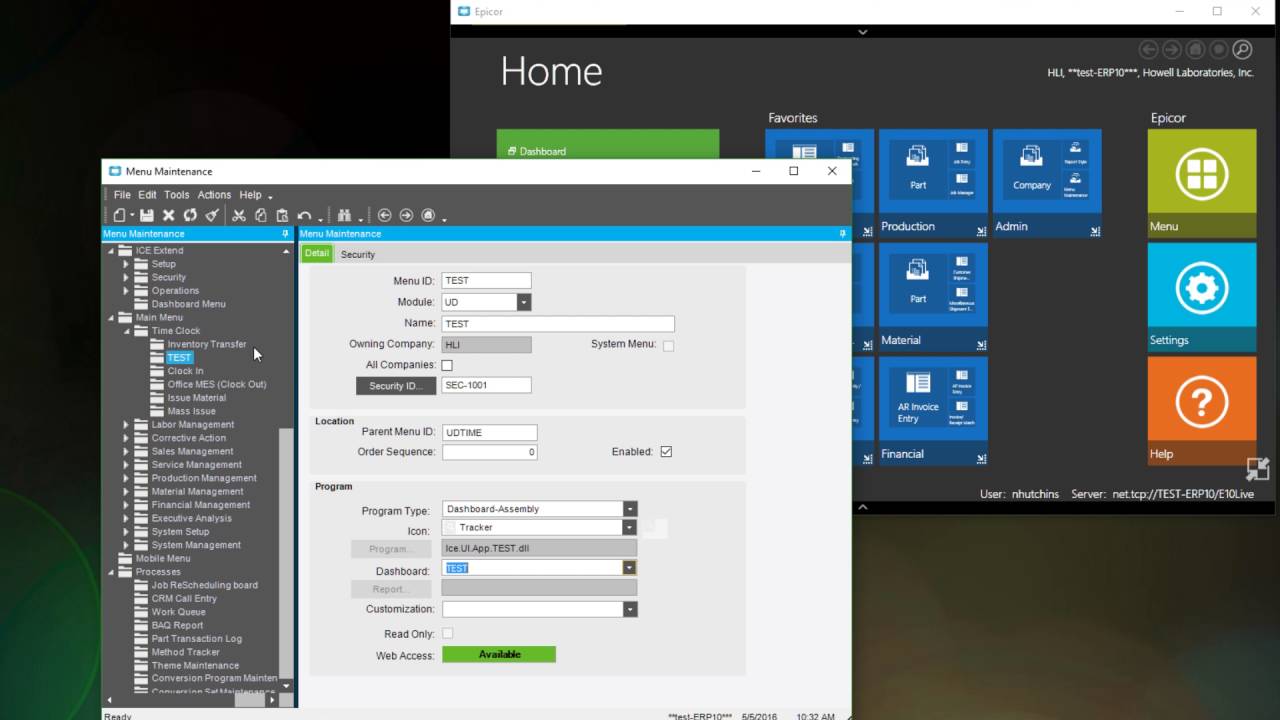Viewport: 1280px width, 720px height.
Task: Toggle the All Companies checkbox
Action: [447, 365]
